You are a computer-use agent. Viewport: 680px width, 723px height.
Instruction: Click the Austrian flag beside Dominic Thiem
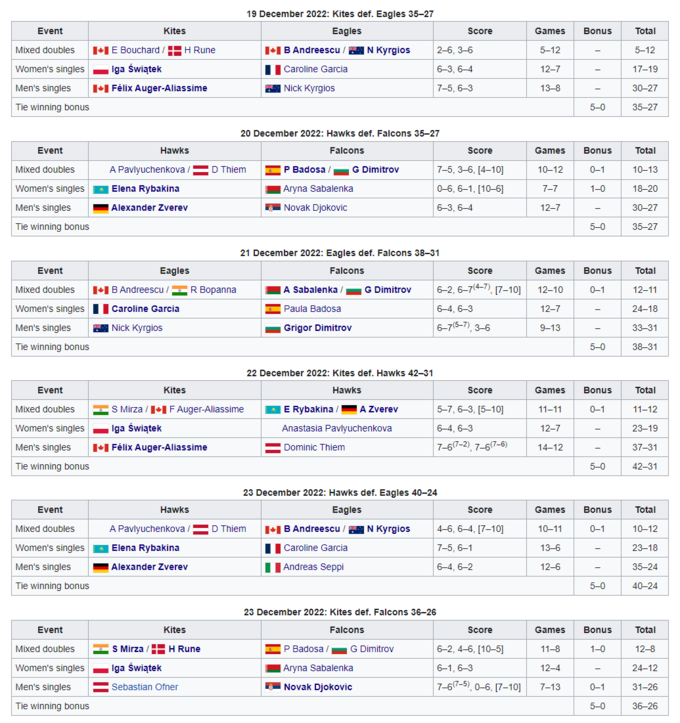tap(272, 447)
